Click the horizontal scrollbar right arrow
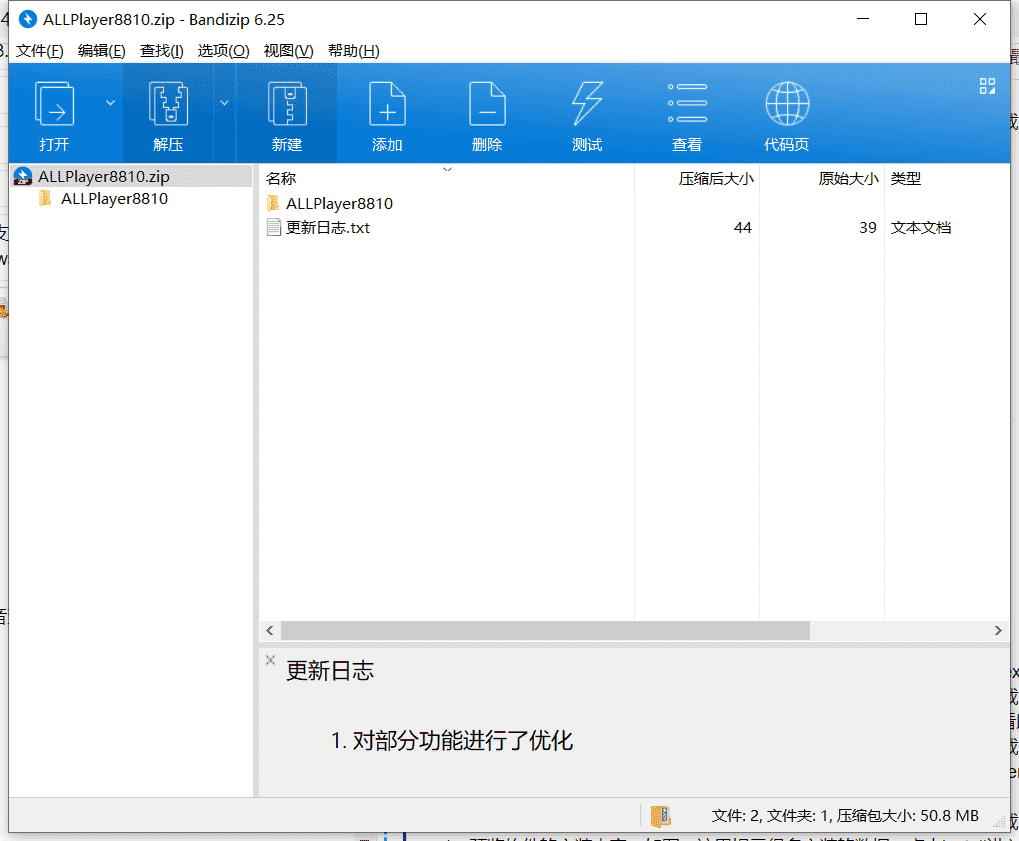 click(998, 630)
